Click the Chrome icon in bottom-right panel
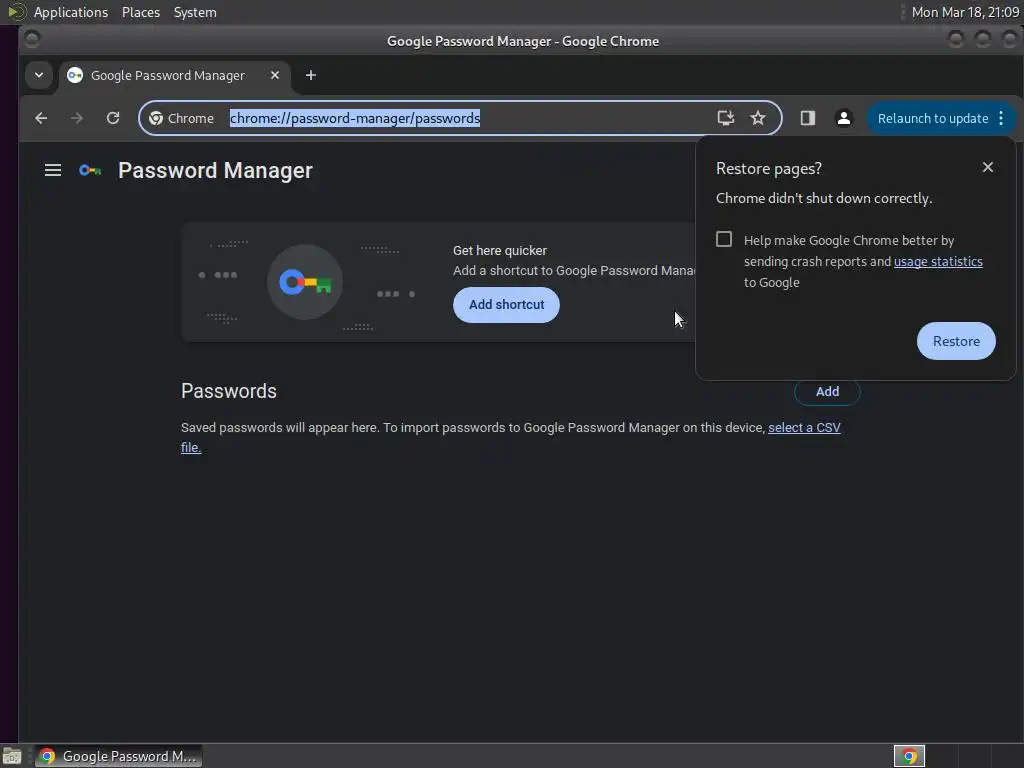 pyautogui.click(x=909, y=756)
